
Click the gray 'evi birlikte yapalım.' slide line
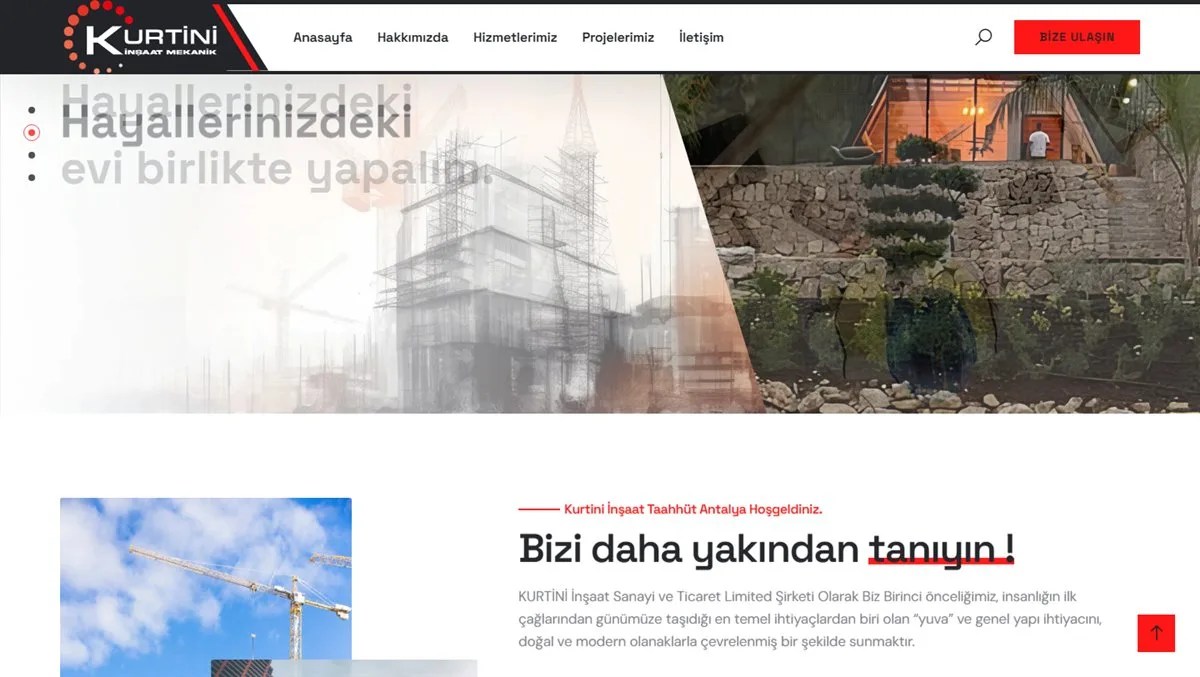click(277, 170)
